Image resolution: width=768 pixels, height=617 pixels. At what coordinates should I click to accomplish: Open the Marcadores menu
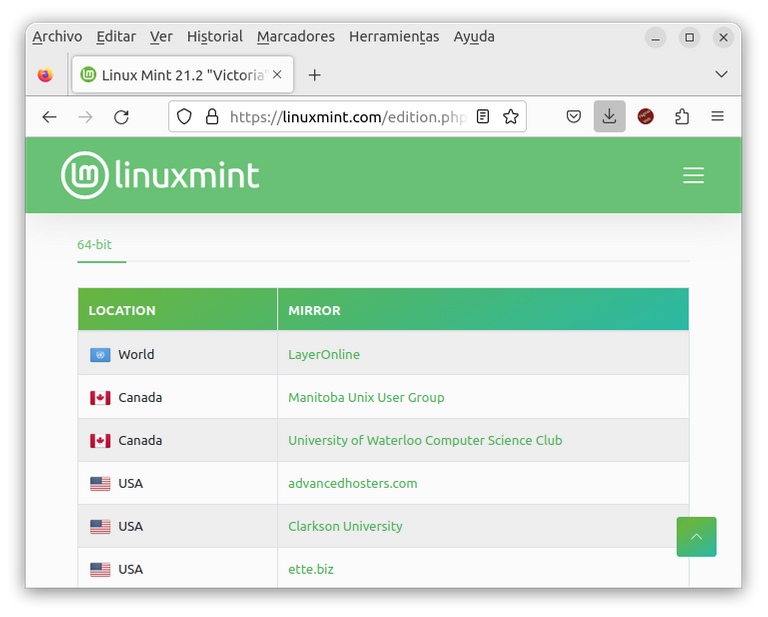point(296,37)
